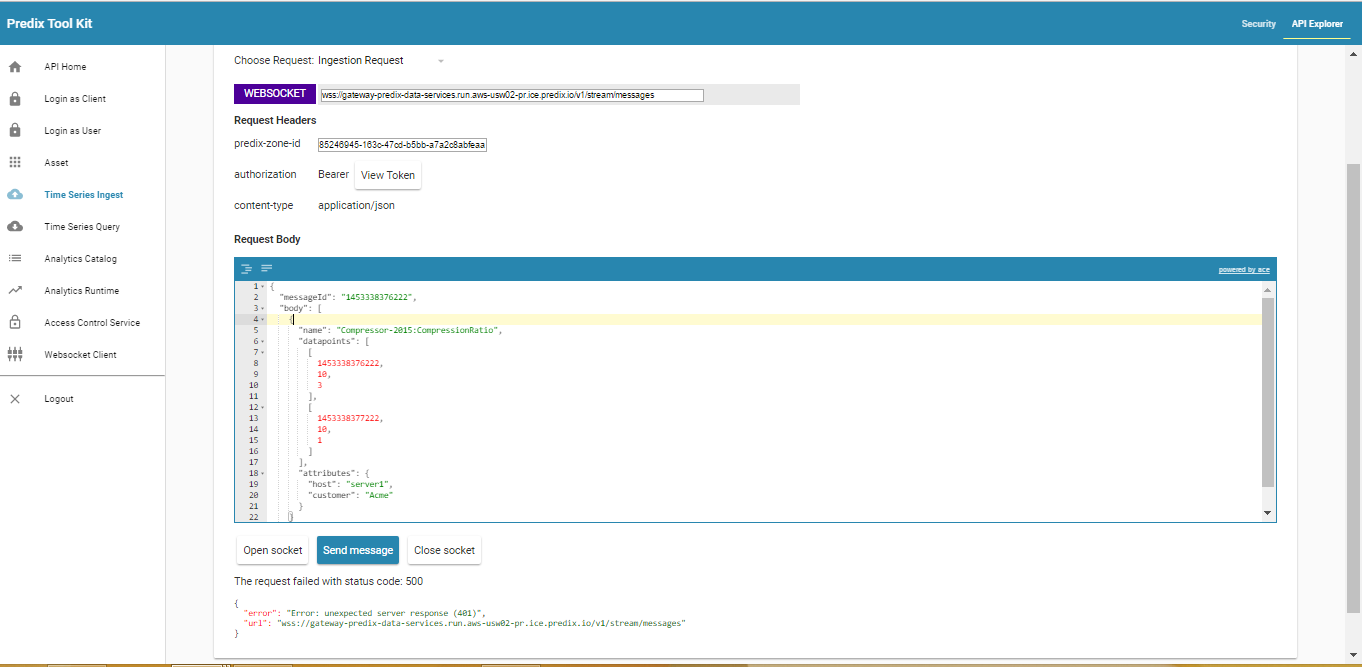Click the cloud download icon for Time Series Query
Image resolution: width=1362 pixels, height=667 pixels.
[15, 227]
